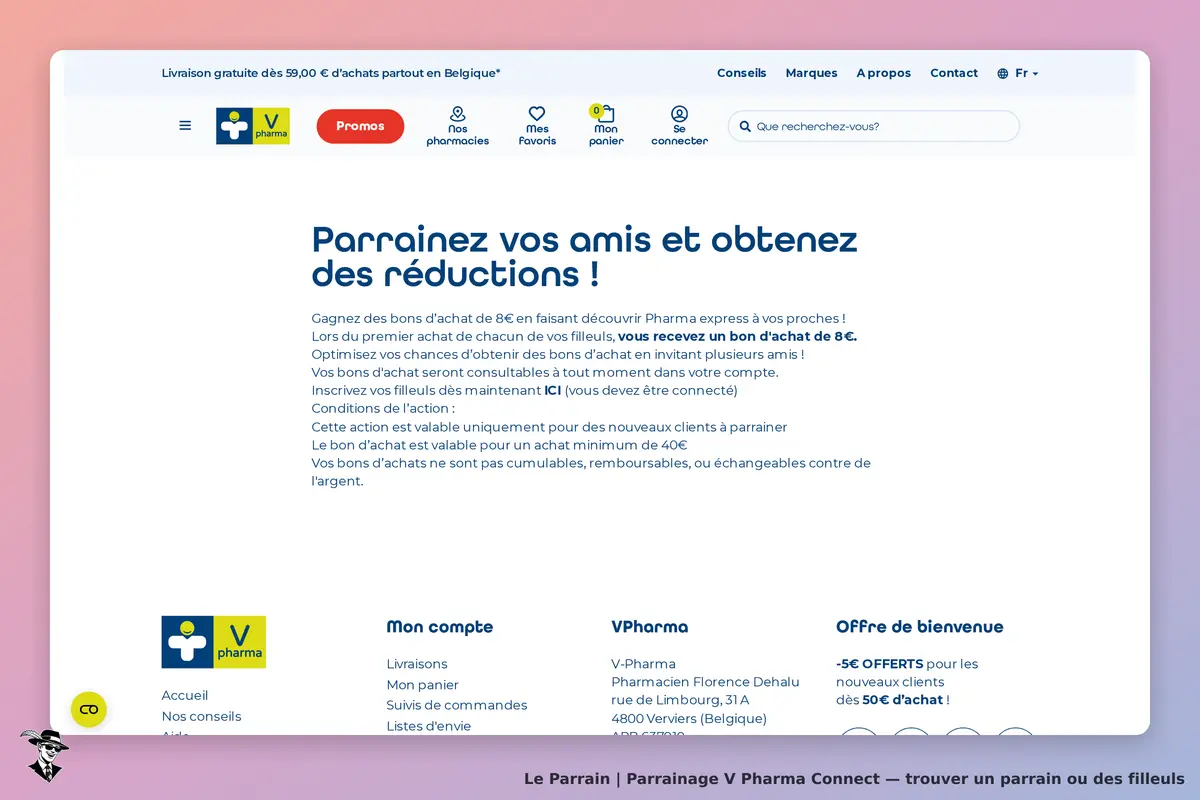Open Nos conseils footer link
Viewport: 1200px width, 800px height.
point(202,716)
